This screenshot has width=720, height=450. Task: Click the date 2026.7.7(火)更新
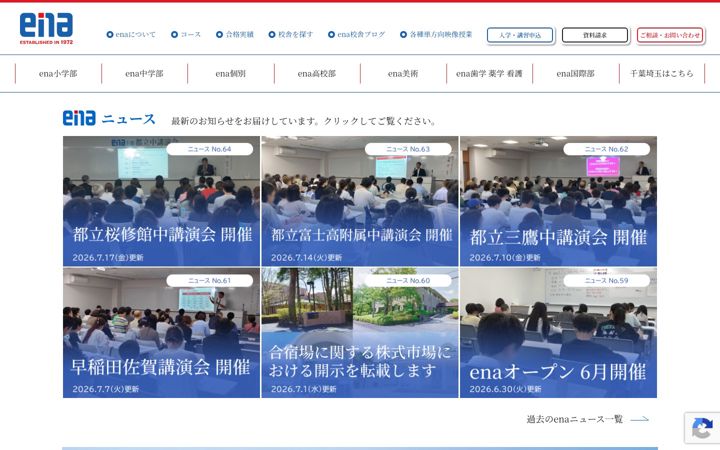coord(106,389)
